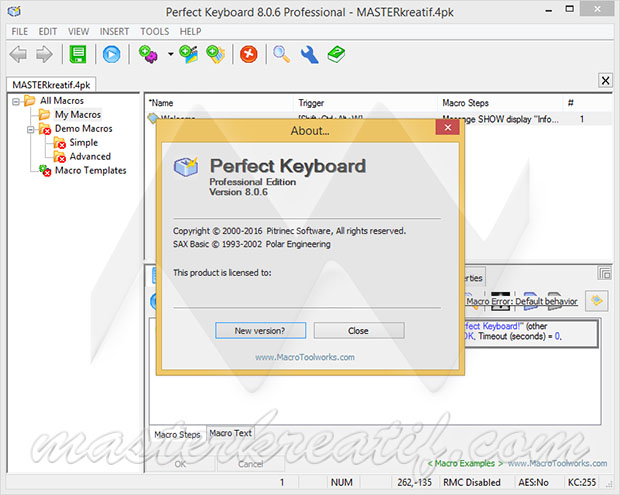Image resolution: width=620 pixels, height=495 pixels.
Task: Open www.MacroToolworks.com link at bottom right
Action: (557, 463)
